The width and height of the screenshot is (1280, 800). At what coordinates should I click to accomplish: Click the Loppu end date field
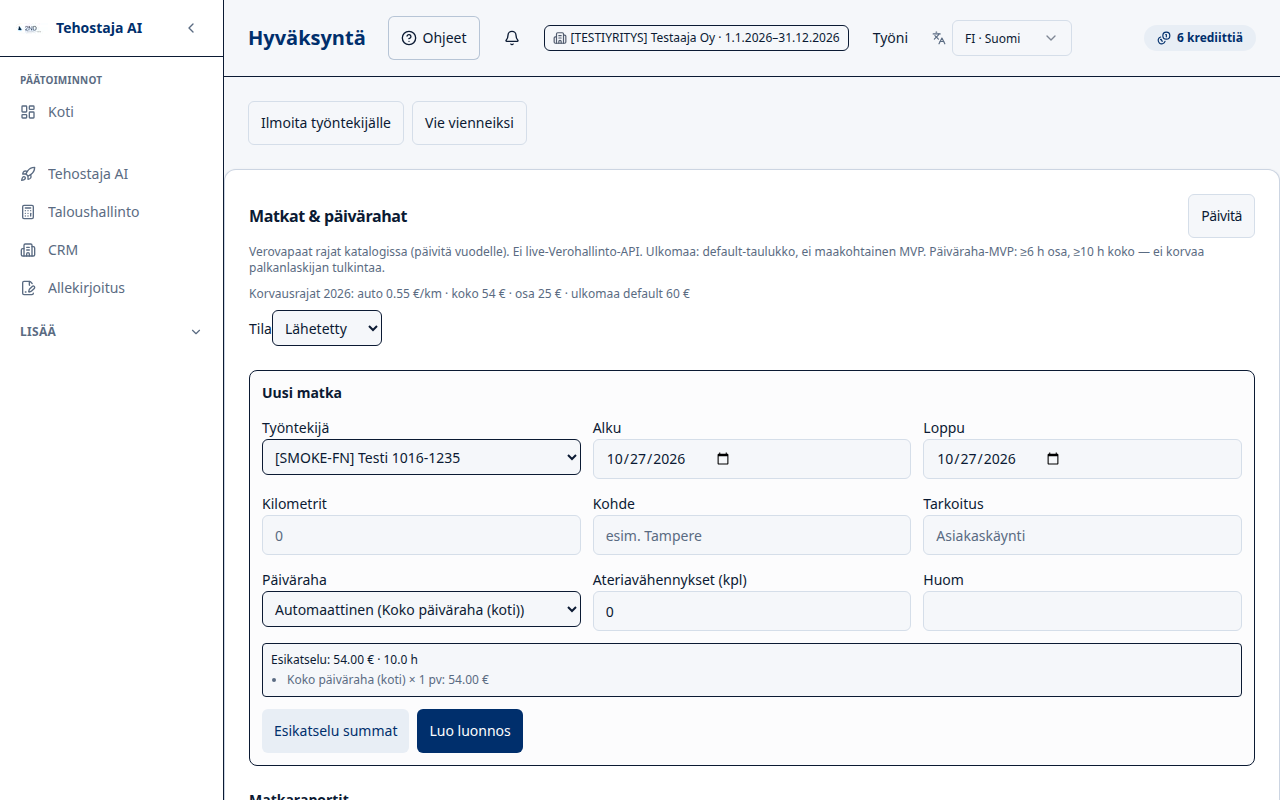tap(1082, 459)
